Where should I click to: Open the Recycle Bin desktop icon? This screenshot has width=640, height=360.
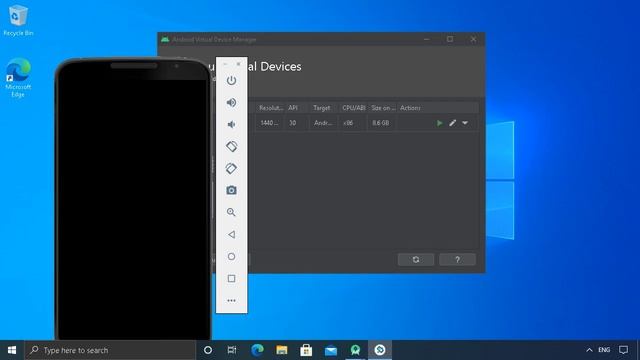coord(18,20)
